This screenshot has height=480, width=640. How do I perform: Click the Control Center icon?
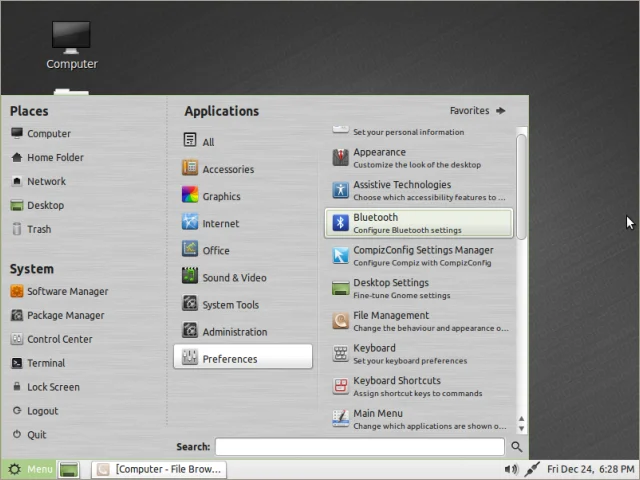[x=17, y=339]
